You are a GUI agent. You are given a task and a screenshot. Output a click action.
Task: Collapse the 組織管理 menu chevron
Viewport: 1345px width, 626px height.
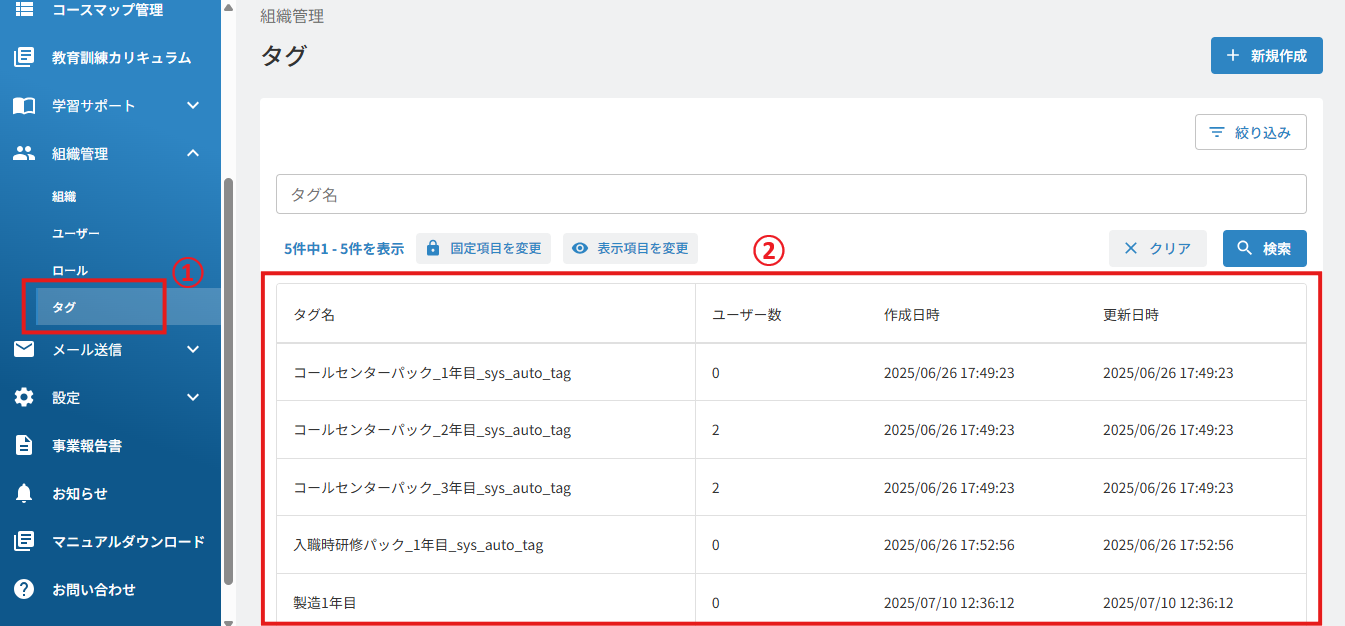pyautogui.click(x=194, y=154)
